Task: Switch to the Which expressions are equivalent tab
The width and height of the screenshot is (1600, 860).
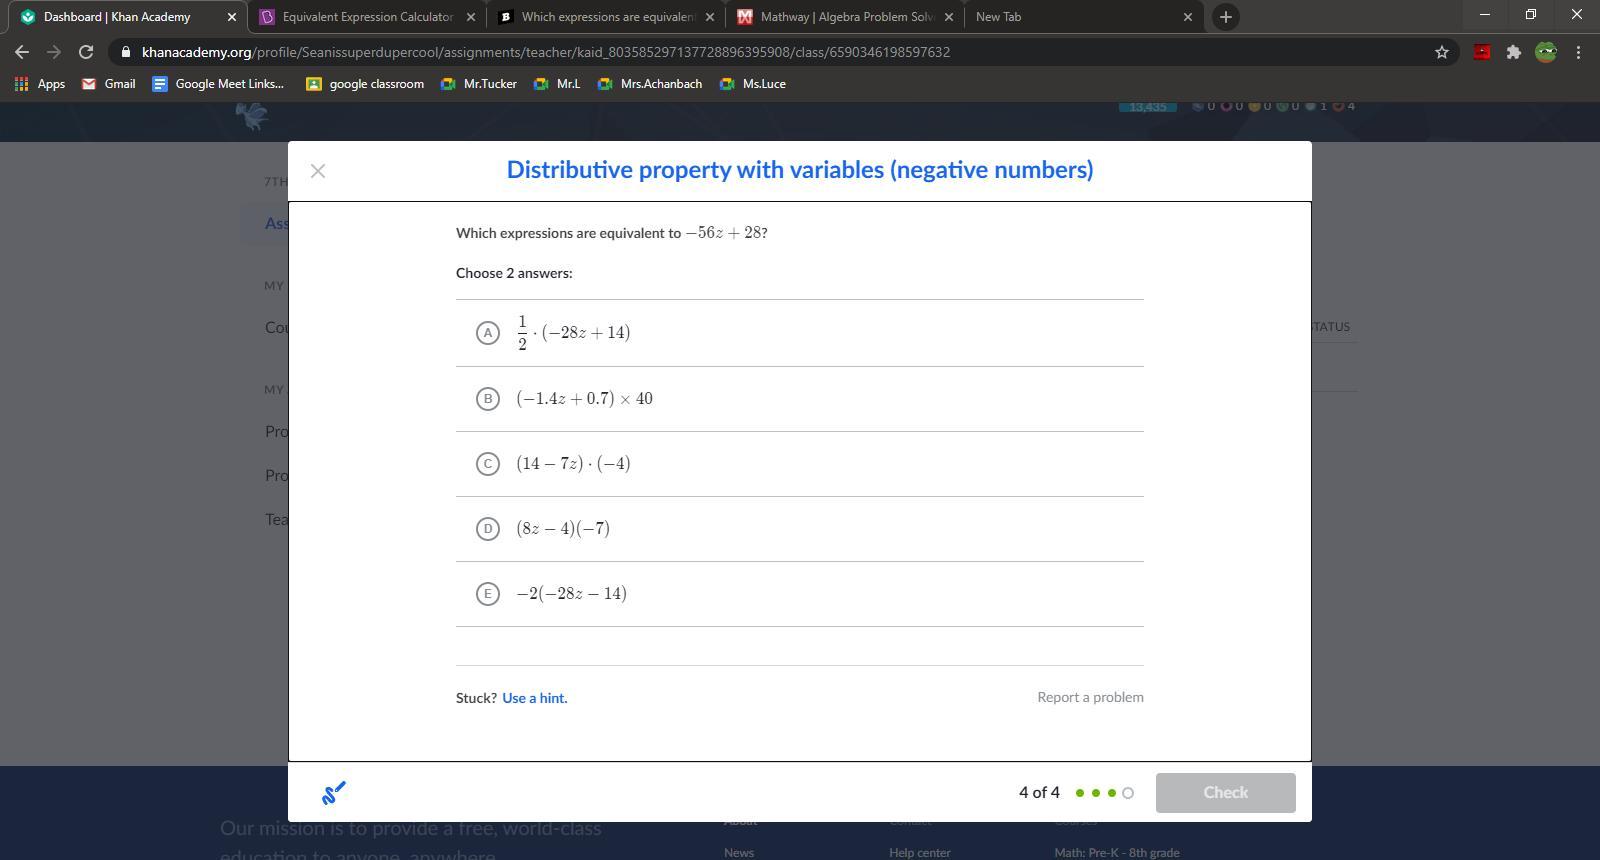Action: click(x=607, y=17)
